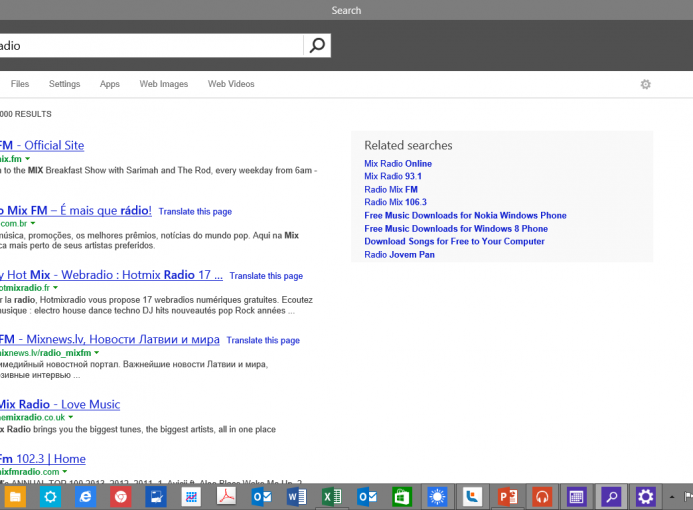
Task: Open related search Mix Radio Online
Action: coord(398,163)
